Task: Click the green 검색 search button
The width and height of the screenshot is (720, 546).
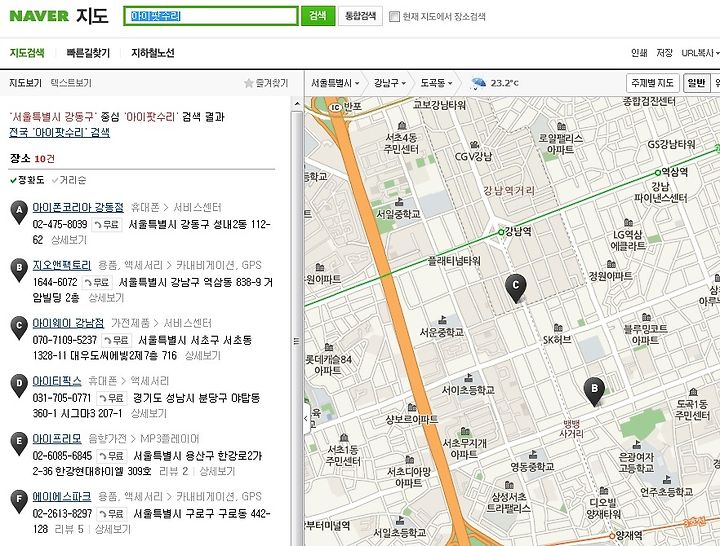Action: (x=318, y=16)
